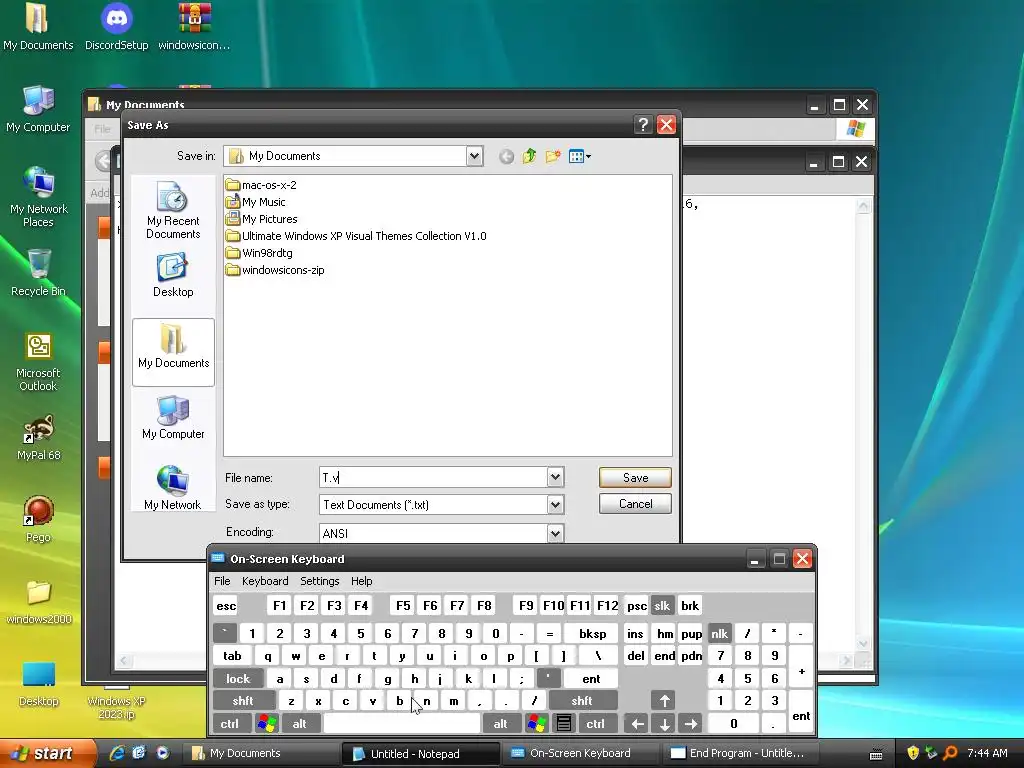
Task: Expand the File name dropdown arrow
Action: [x=555, y=477]
